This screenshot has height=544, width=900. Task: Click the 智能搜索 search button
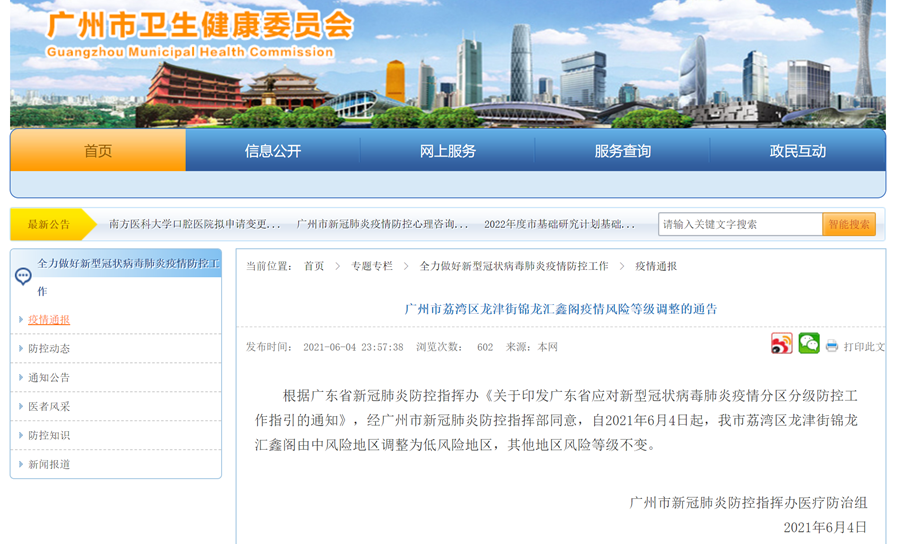click(x=849, y=224)
